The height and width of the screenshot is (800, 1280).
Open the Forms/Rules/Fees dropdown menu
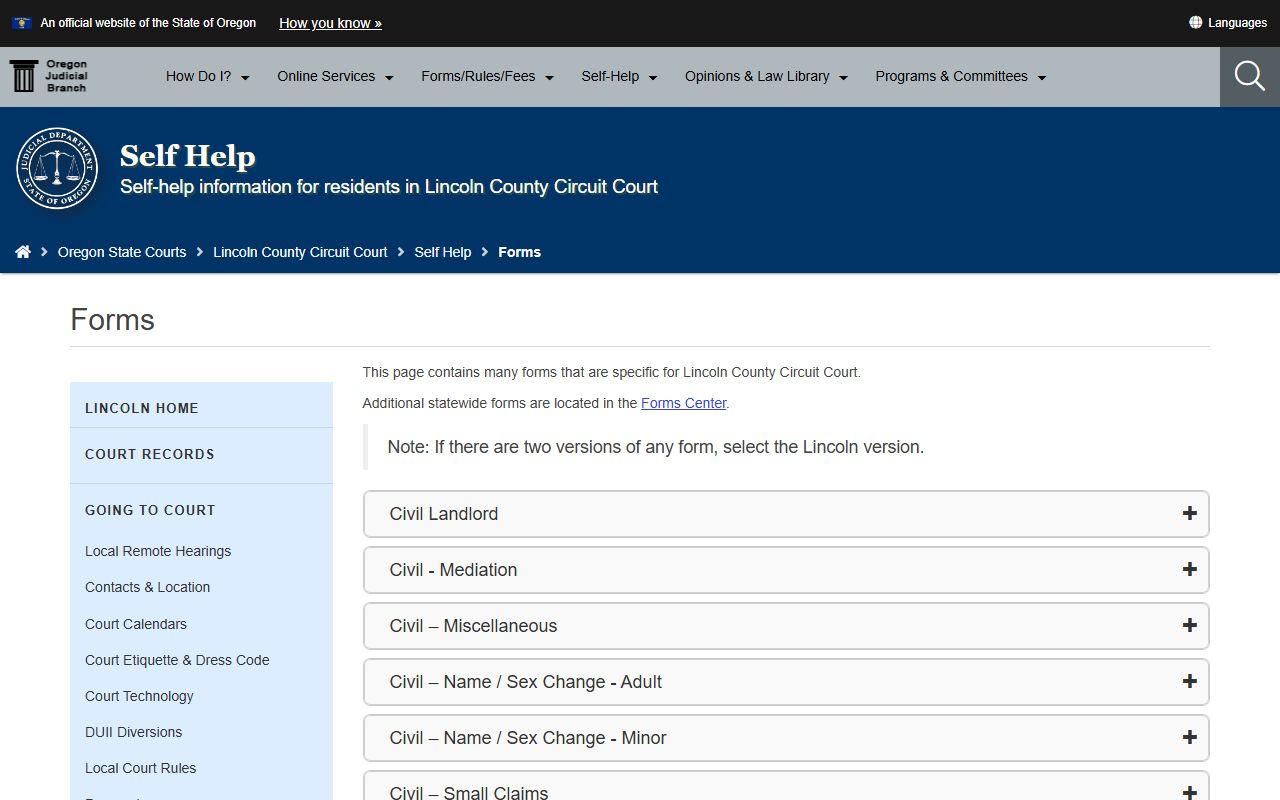coord(488,76)
